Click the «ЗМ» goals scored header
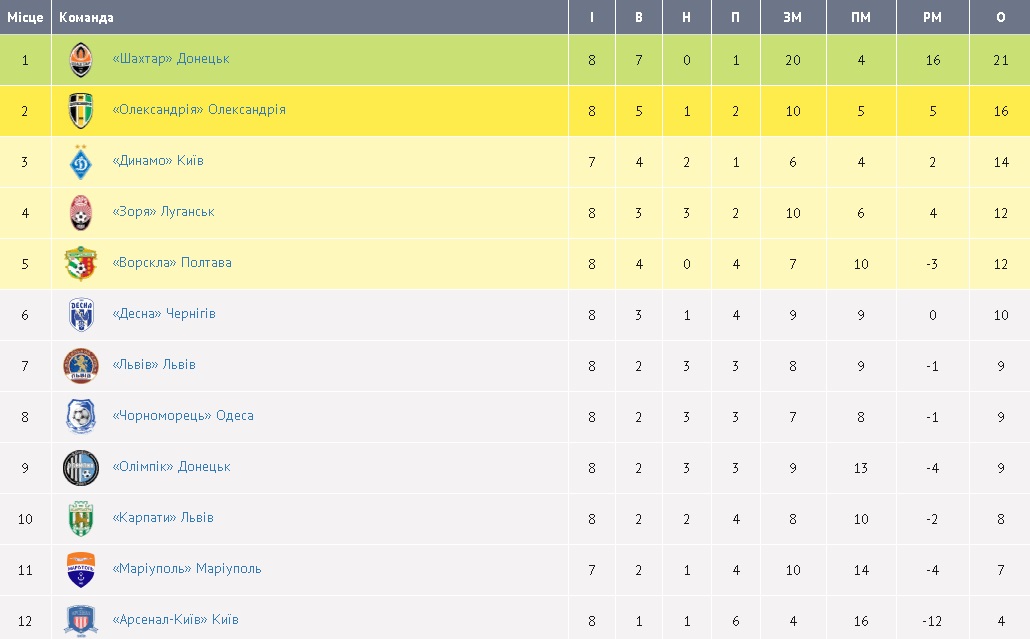 click(x=792, y=17)
